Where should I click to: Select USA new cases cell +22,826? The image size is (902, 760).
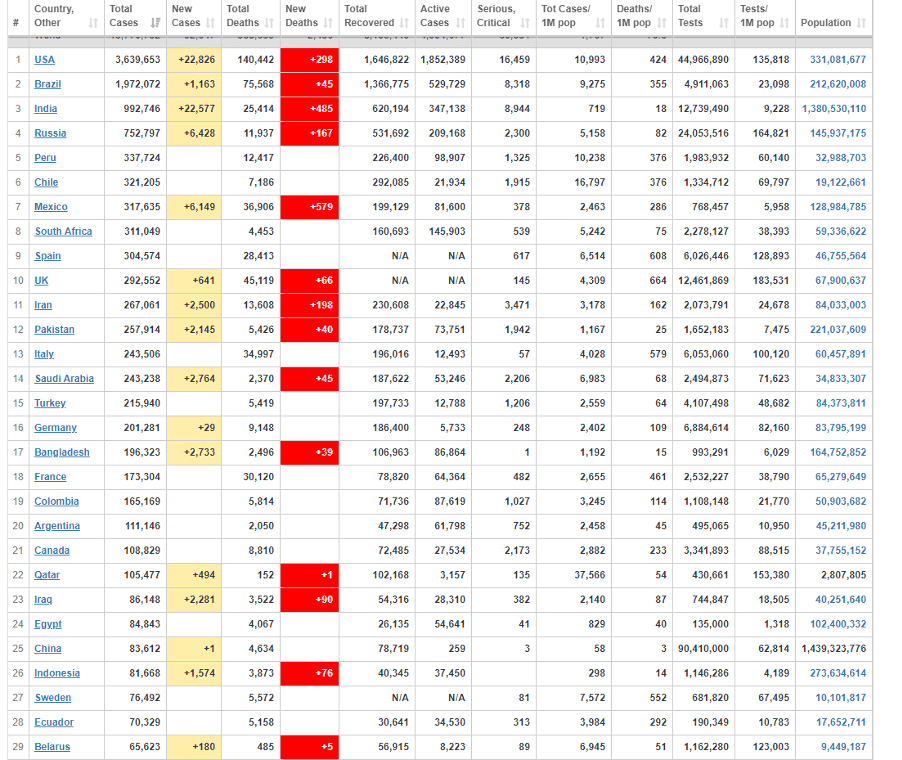tap(194, 60)
